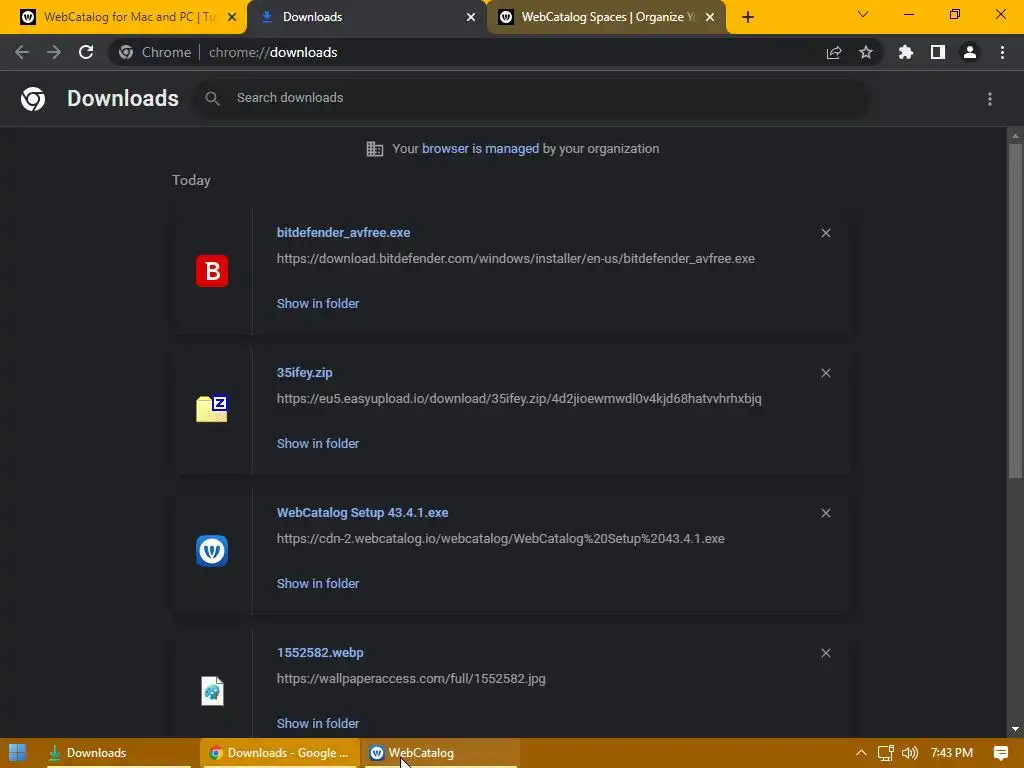Open the managed organization building icon
Viewport: 1024px width, 768px height.
point(375,149)
